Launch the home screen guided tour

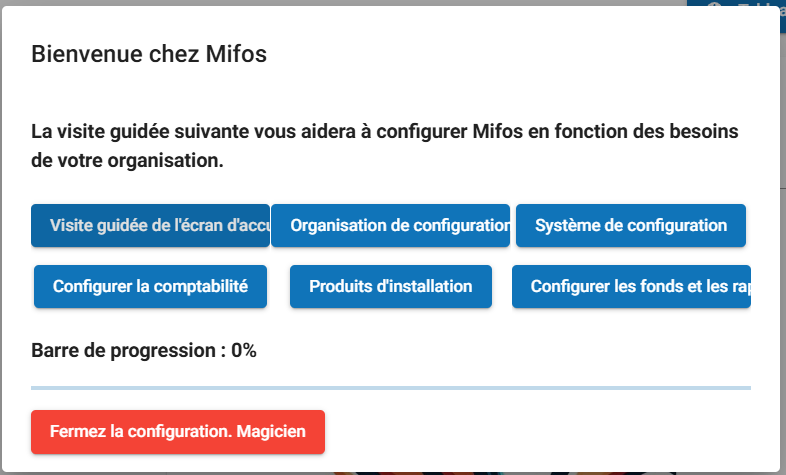150,225
